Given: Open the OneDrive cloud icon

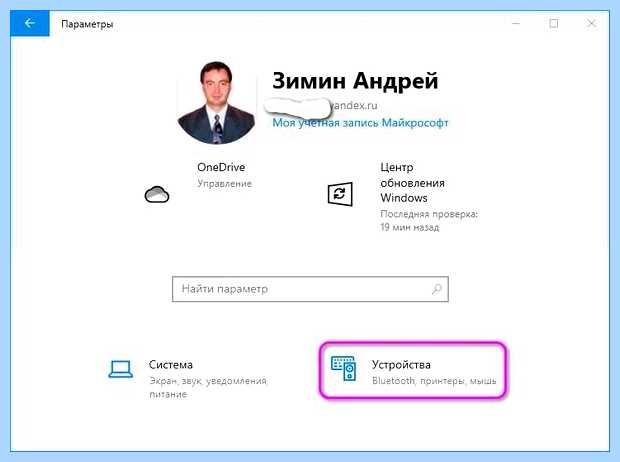Looking at the screenshot, I should click(x=157, y=195).
